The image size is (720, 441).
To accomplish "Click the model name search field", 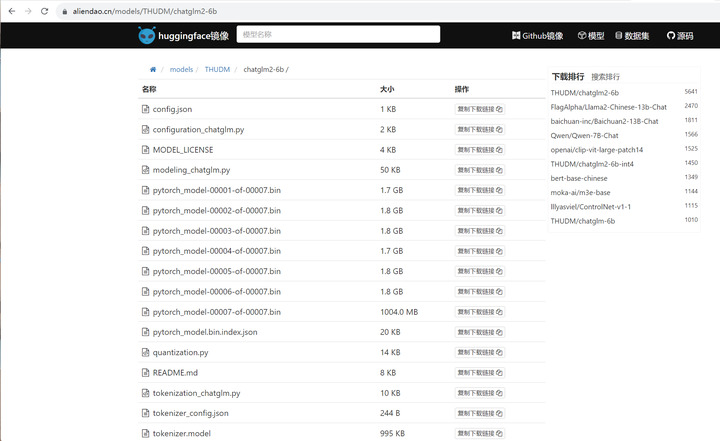I will [x=338, y=34].
